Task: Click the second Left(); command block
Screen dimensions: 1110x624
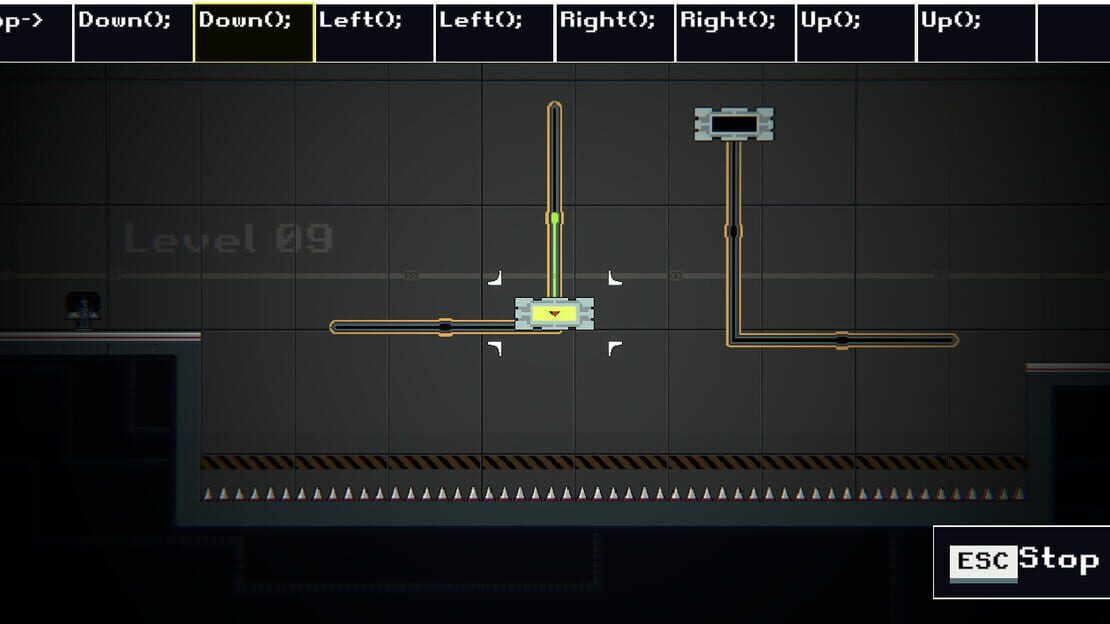Action: (x=495, y=33)
